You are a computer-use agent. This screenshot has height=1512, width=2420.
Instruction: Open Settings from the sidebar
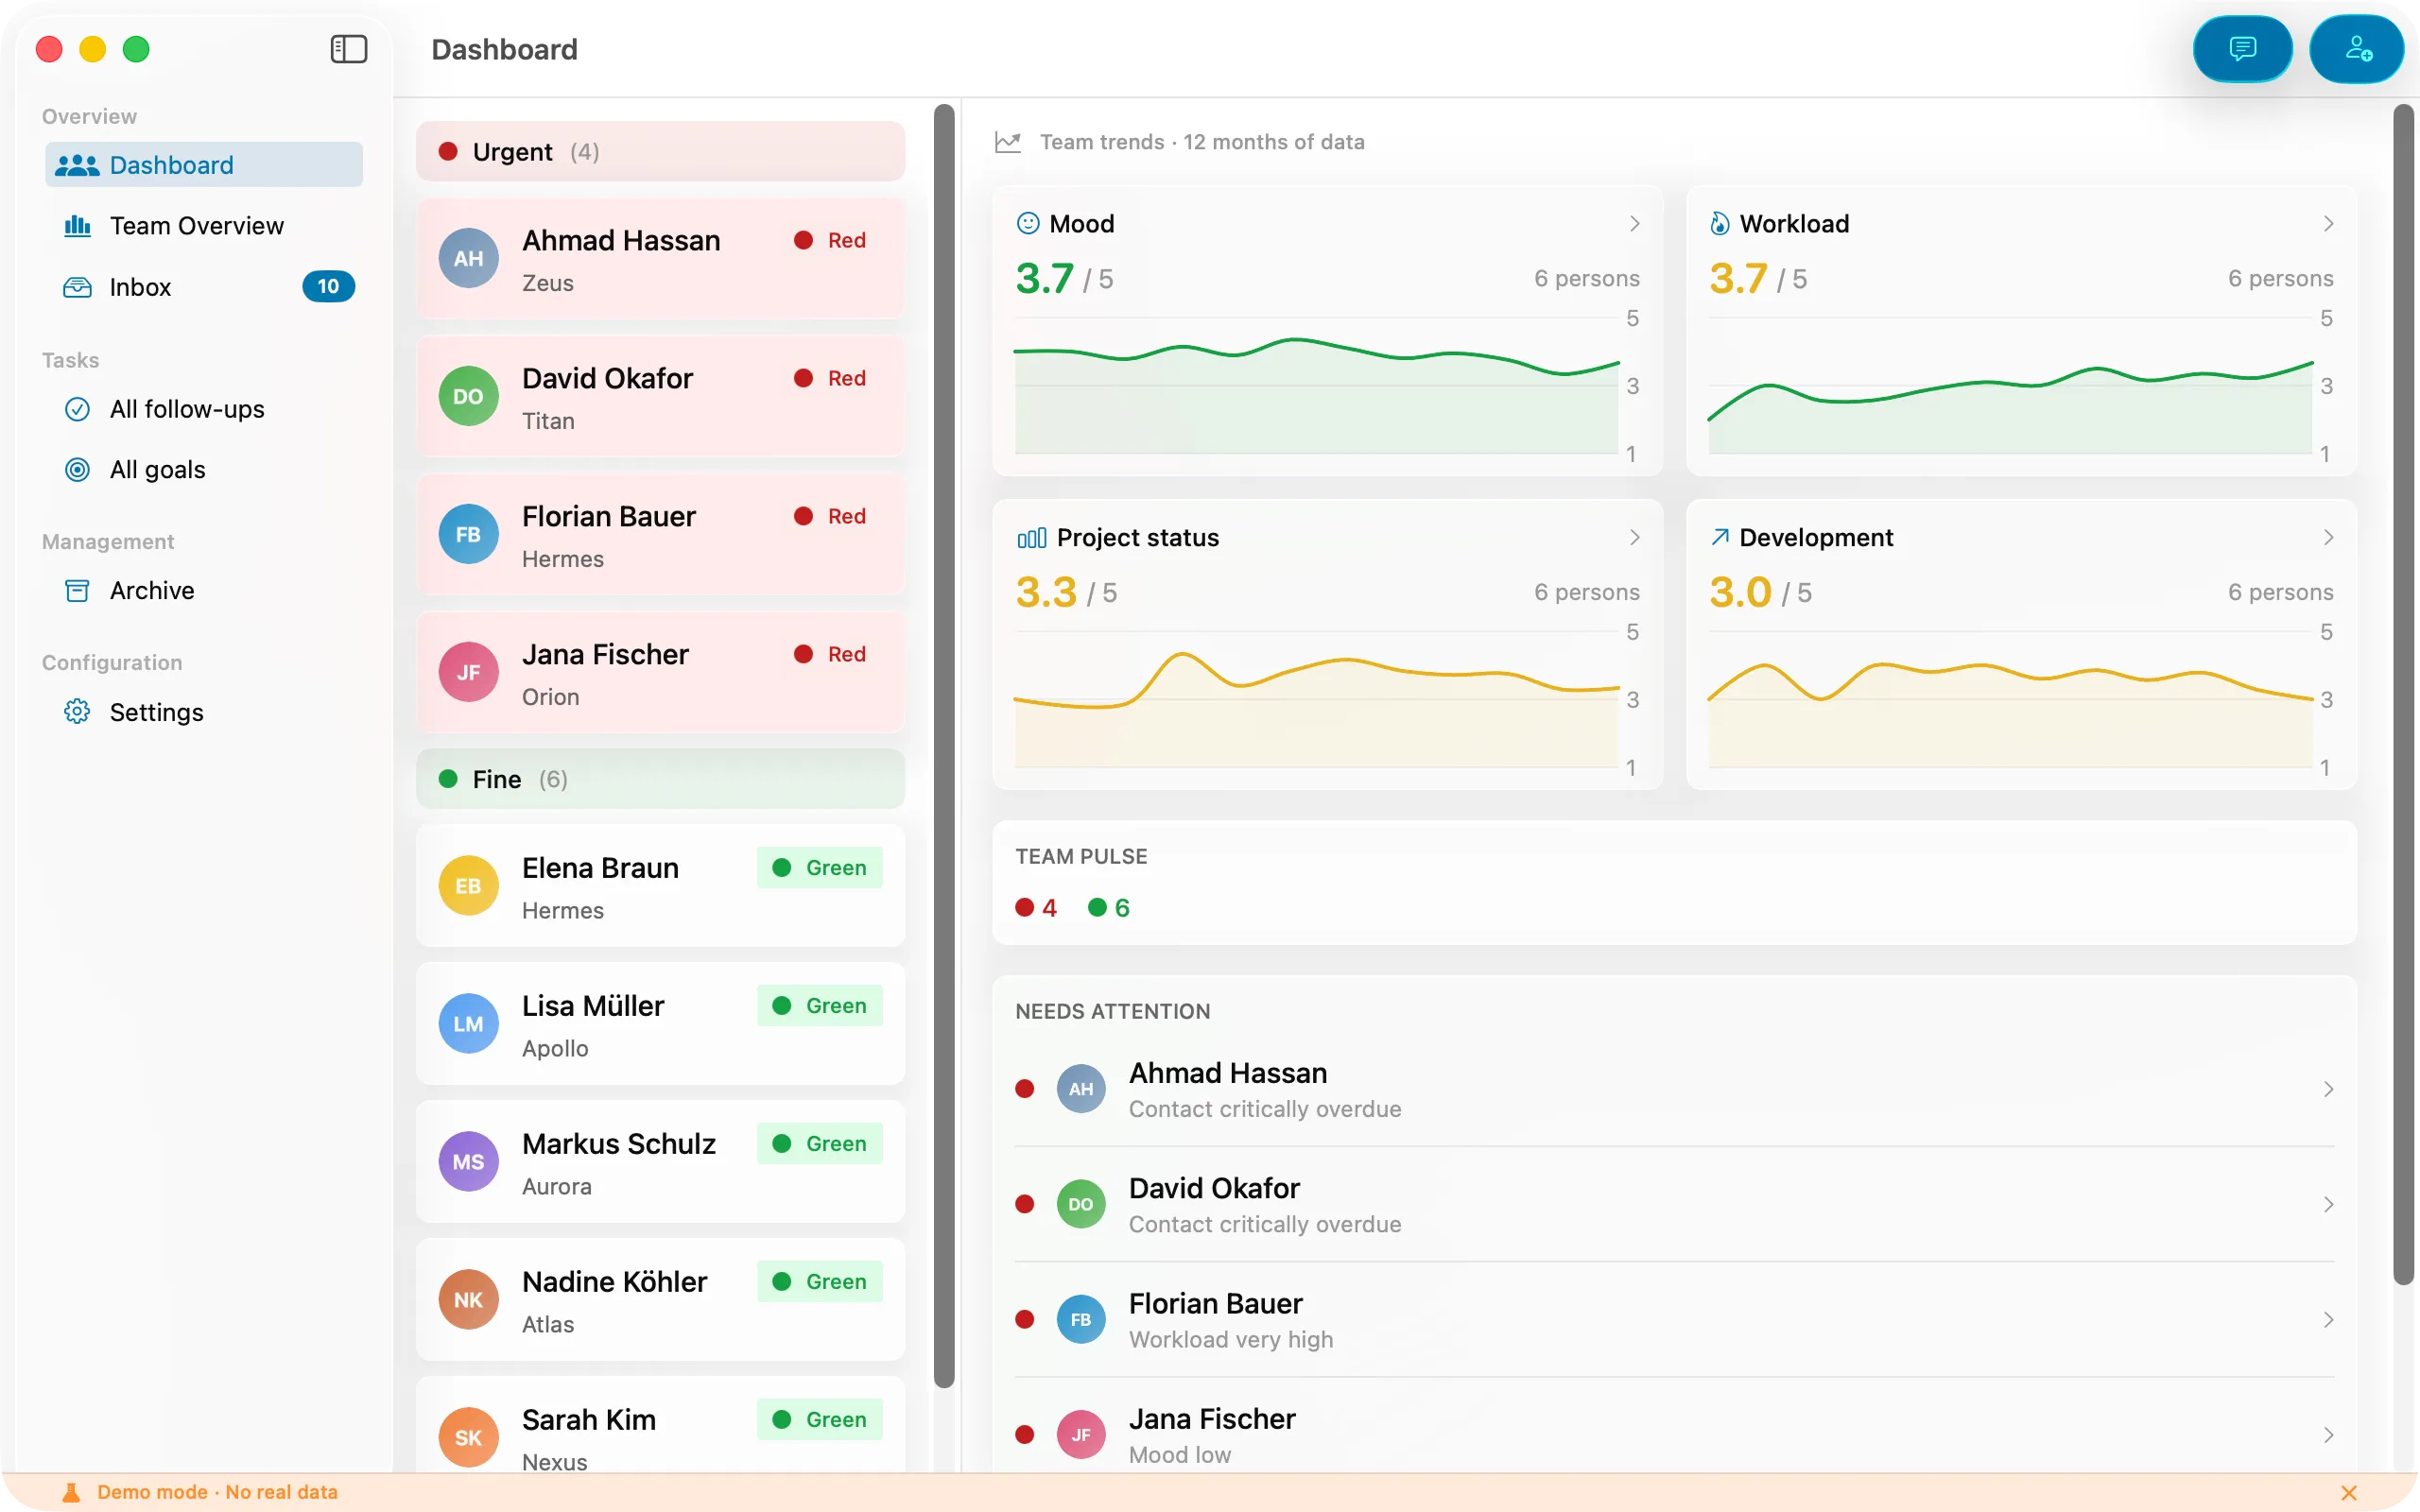point(204,712)
